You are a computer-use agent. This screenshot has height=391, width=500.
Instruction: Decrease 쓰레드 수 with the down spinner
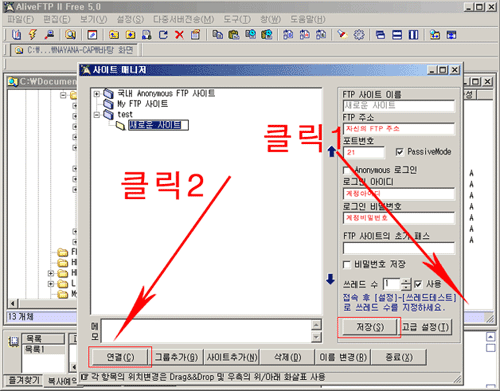[406, 287]
